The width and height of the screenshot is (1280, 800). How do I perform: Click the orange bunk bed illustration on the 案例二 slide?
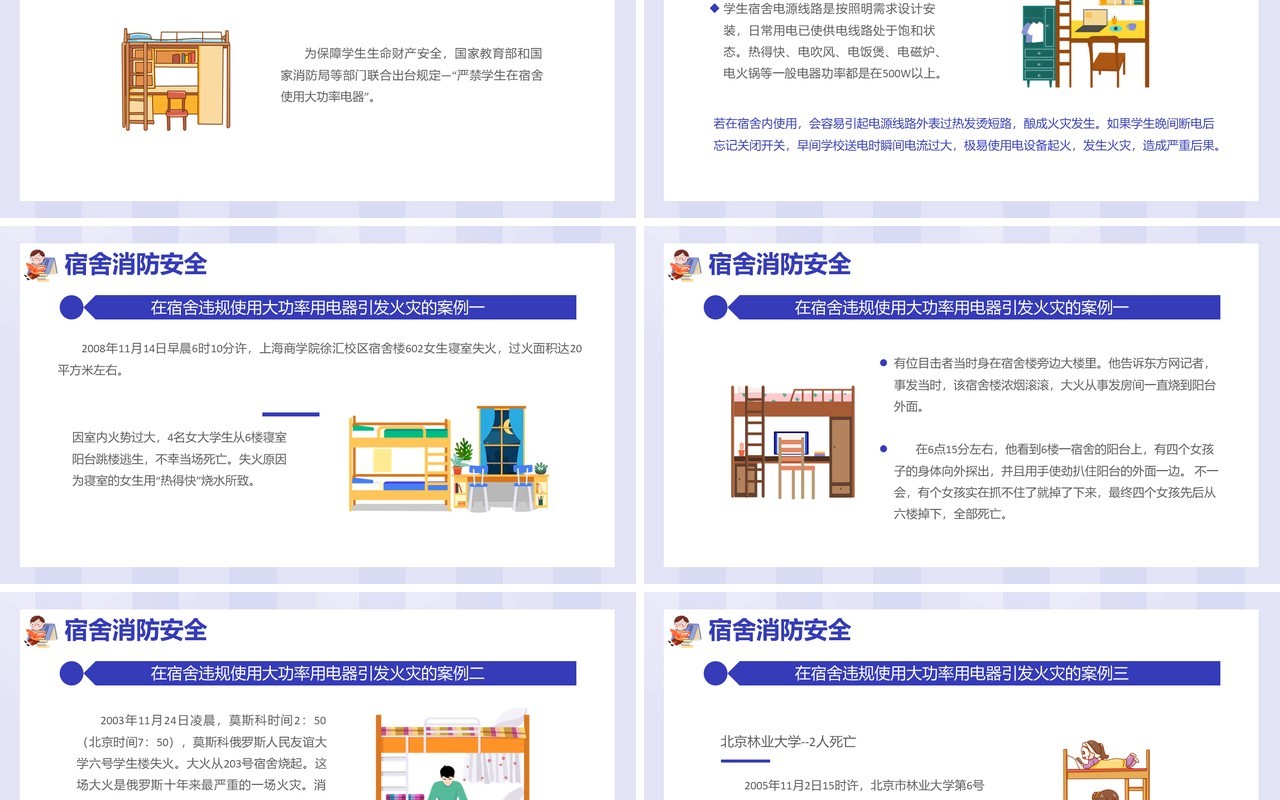click(x=453, y=755)
